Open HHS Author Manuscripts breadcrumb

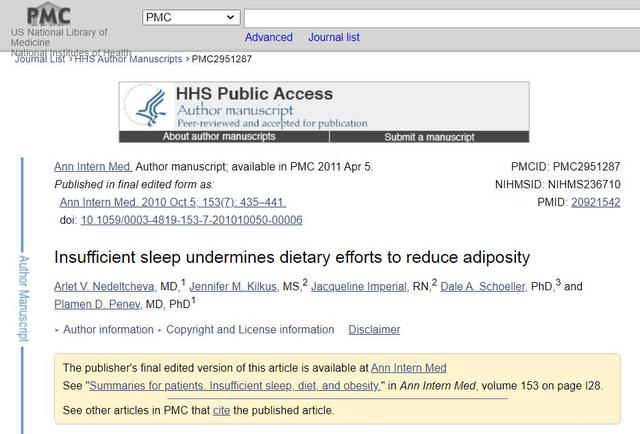pos(128,59)
